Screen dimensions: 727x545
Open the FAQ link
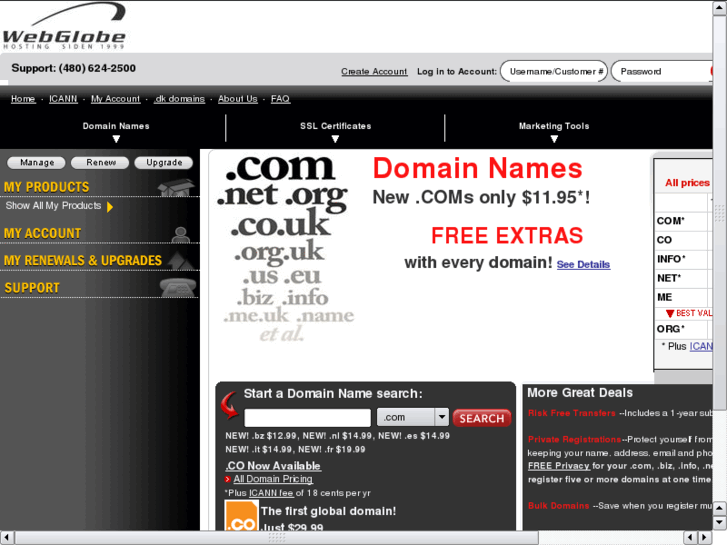[281, 99]
